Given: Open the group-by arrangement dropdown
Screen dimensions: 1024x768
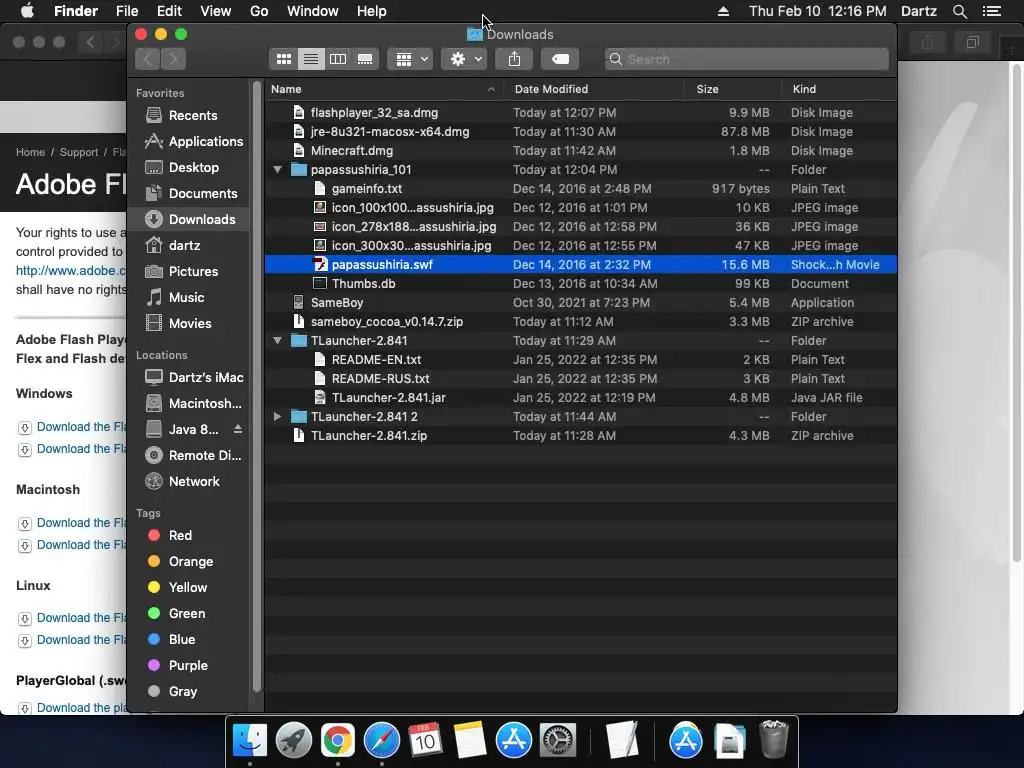Looking at the screenshot, I should pos(411,59).
